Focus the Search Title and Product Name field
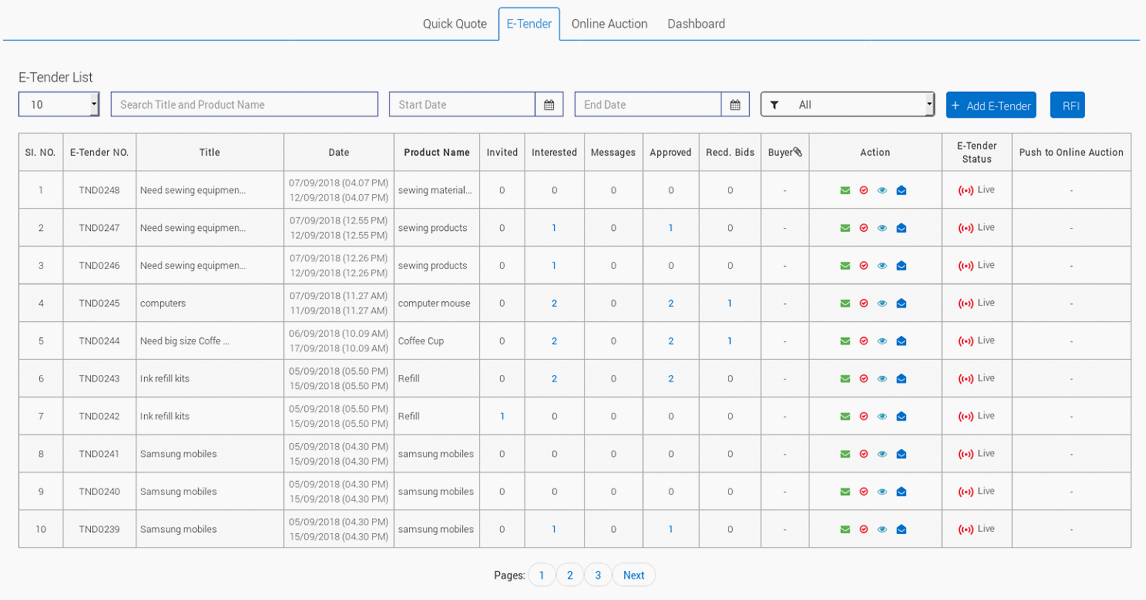This screenshot has height=600, width=1146. coord(244,105)
